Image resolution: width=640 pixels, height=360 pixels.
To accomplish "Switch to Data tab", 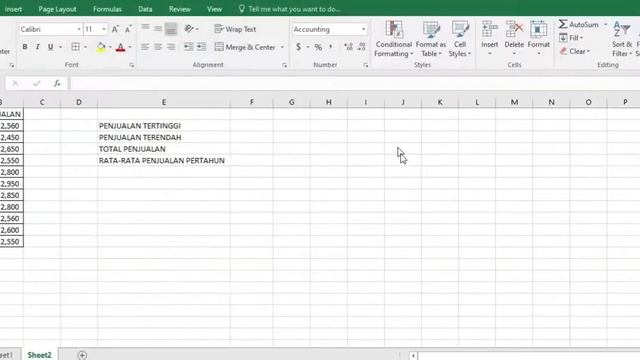I will tap(145, 9).
